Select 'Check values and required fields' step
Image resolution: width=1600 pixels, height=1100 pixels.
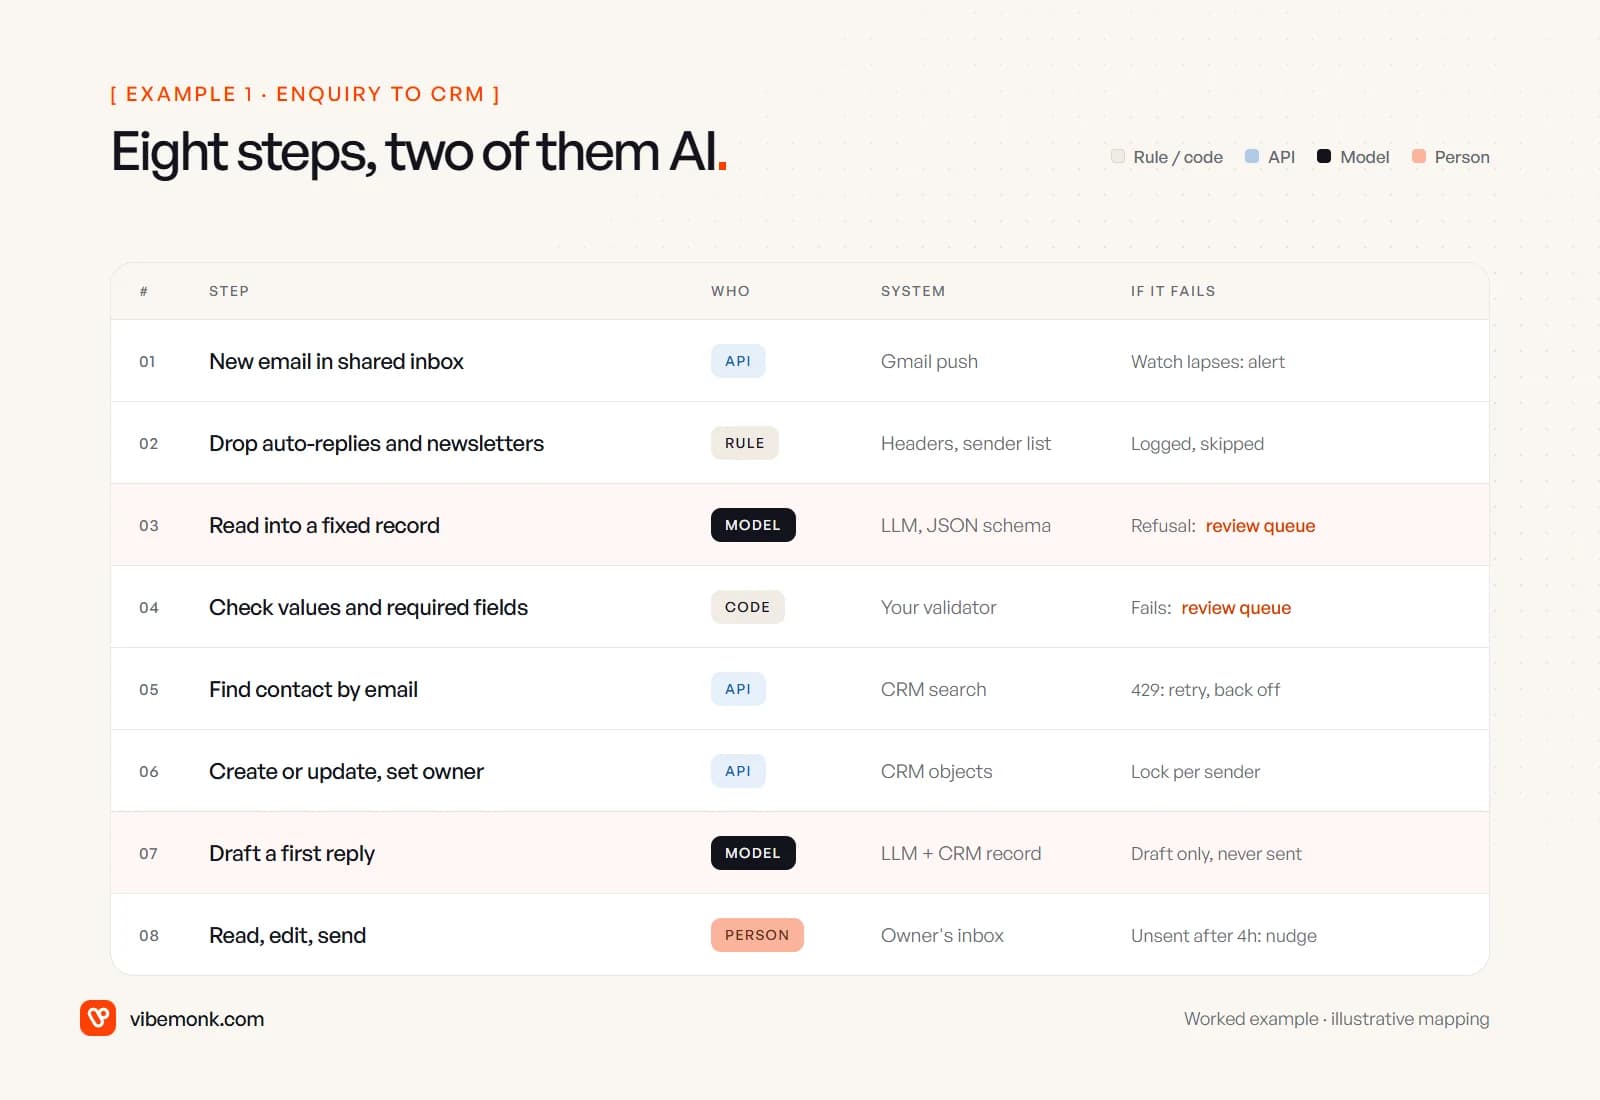[x=368, y=607]
